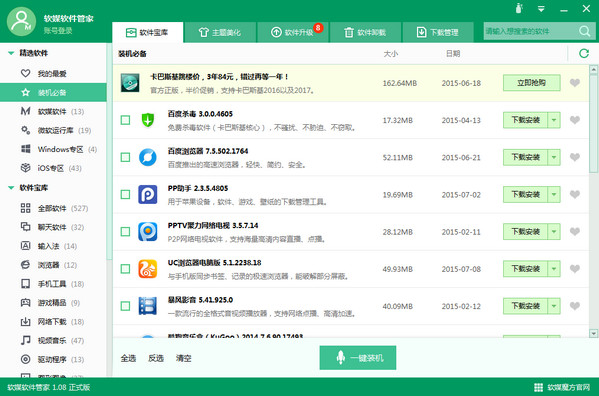
Task: Switch to 软件卸载 tab
Action: (x=365, y=32)
